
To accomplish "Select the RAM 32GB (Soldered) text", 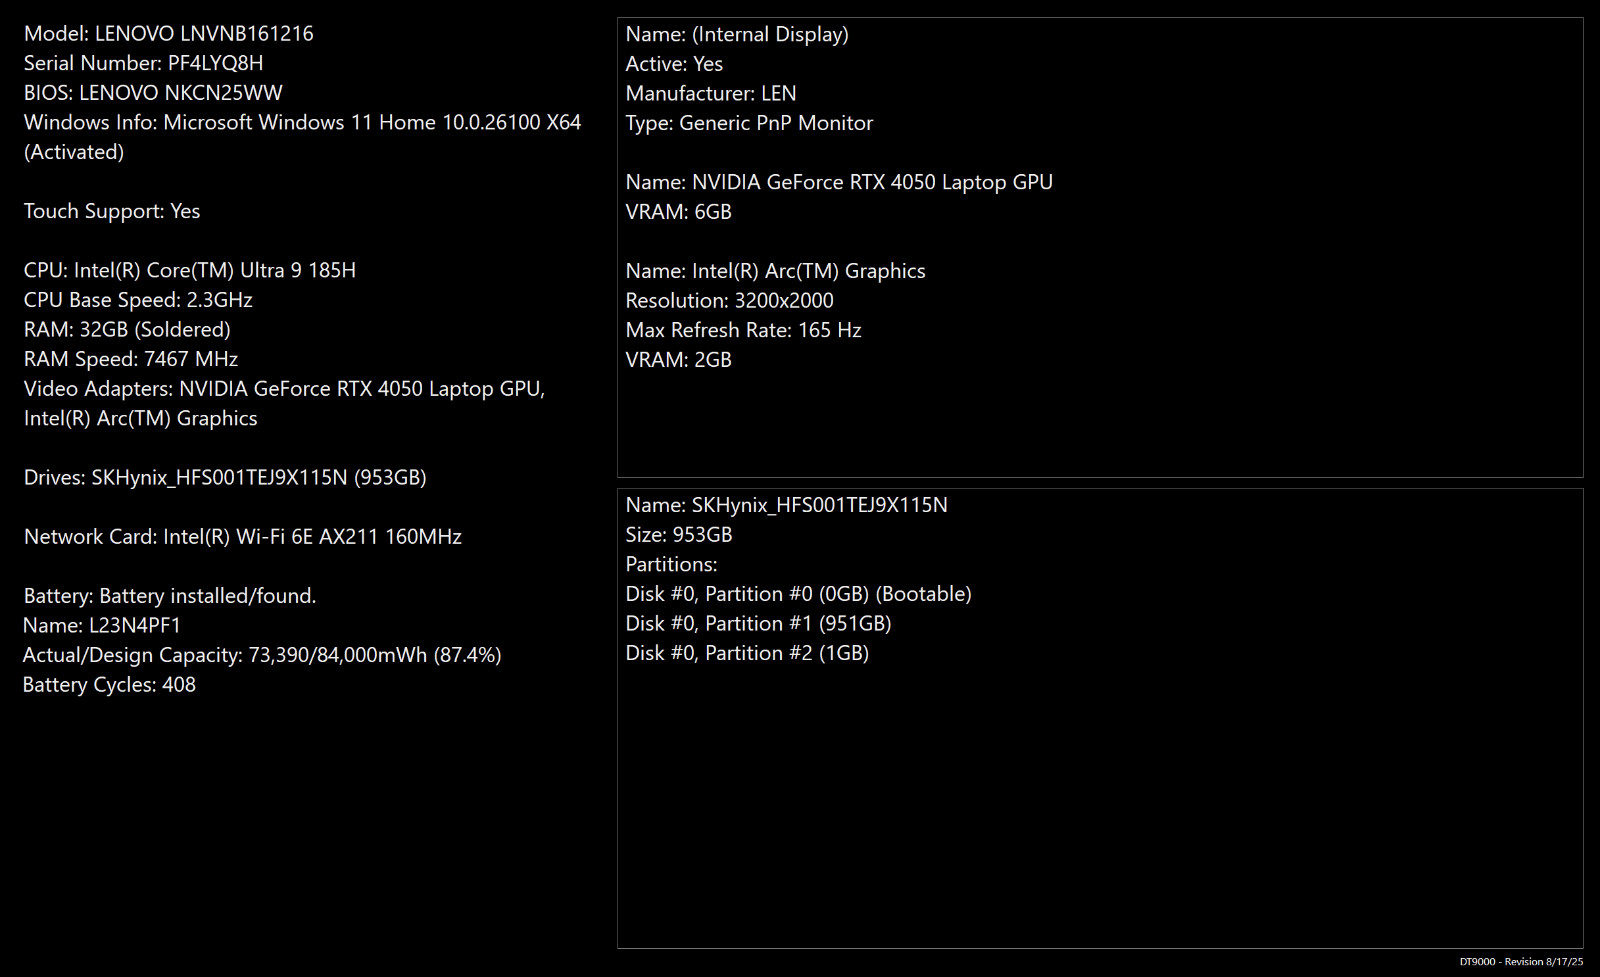I will tap(127, 329).
